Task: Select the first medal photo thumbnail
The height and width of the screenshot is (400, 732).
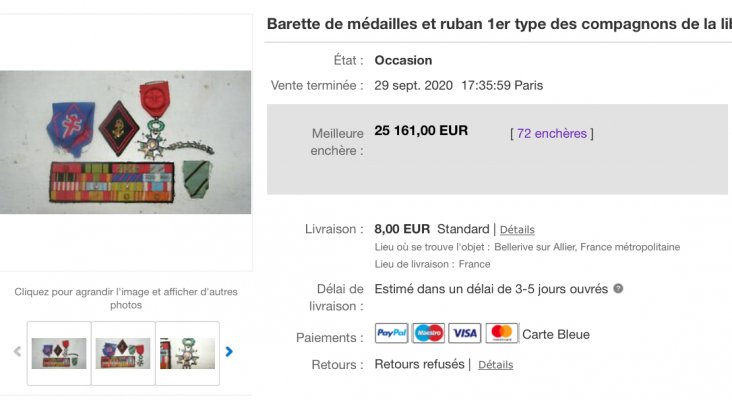Action: 59,353
